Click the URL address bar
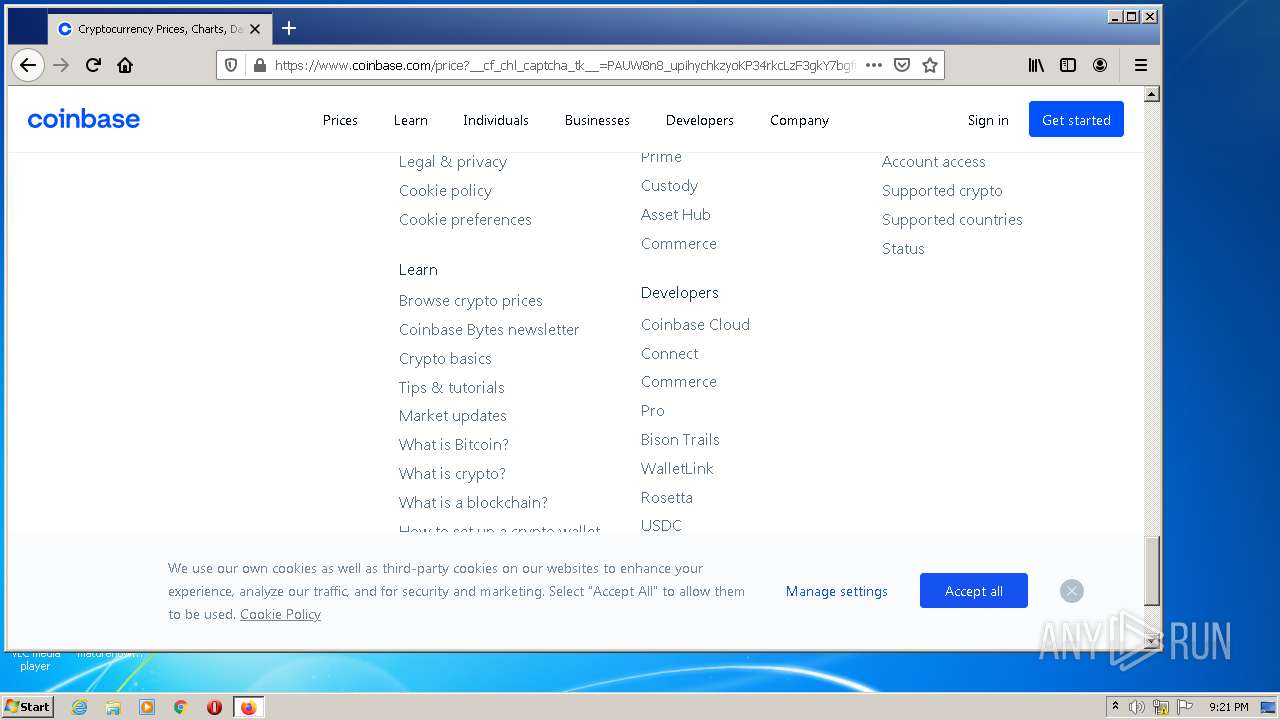 (x=565, y=65)
